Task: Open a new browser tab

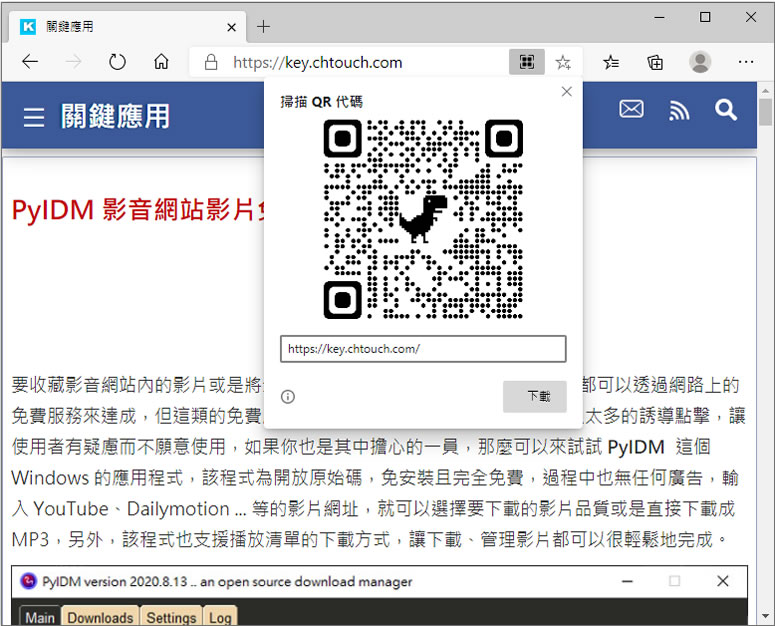Action: (263, 26)
